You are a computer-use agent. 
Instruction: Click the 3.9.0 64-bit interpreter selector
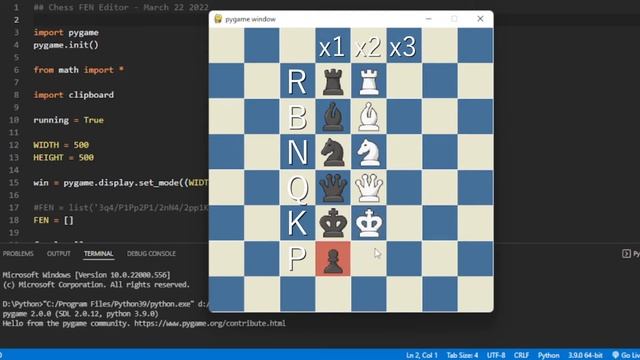tap(585, 355)
